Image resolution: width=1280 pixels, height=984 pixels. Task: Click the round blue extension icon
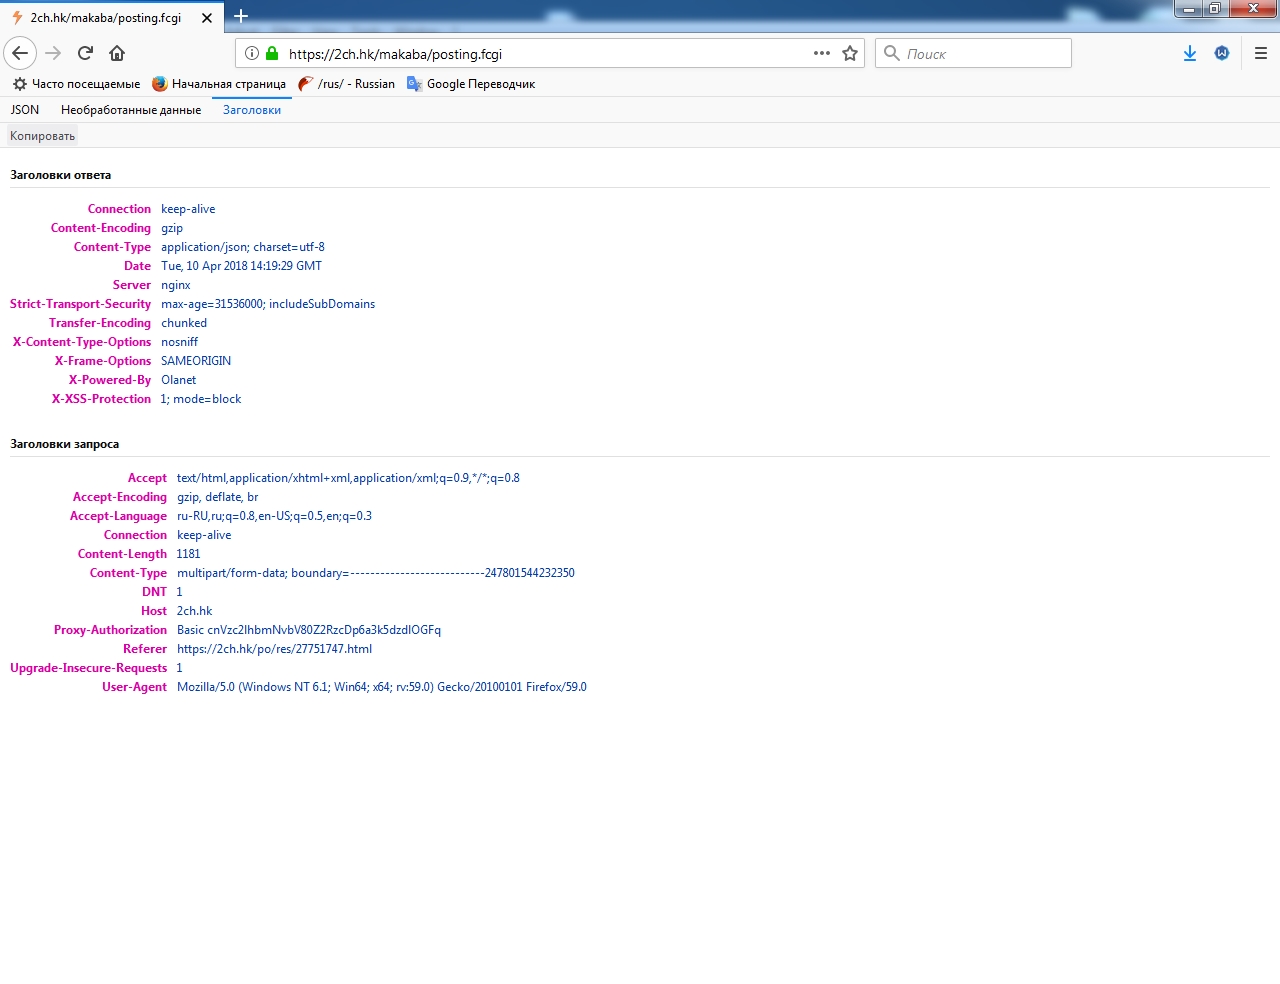1222,53
